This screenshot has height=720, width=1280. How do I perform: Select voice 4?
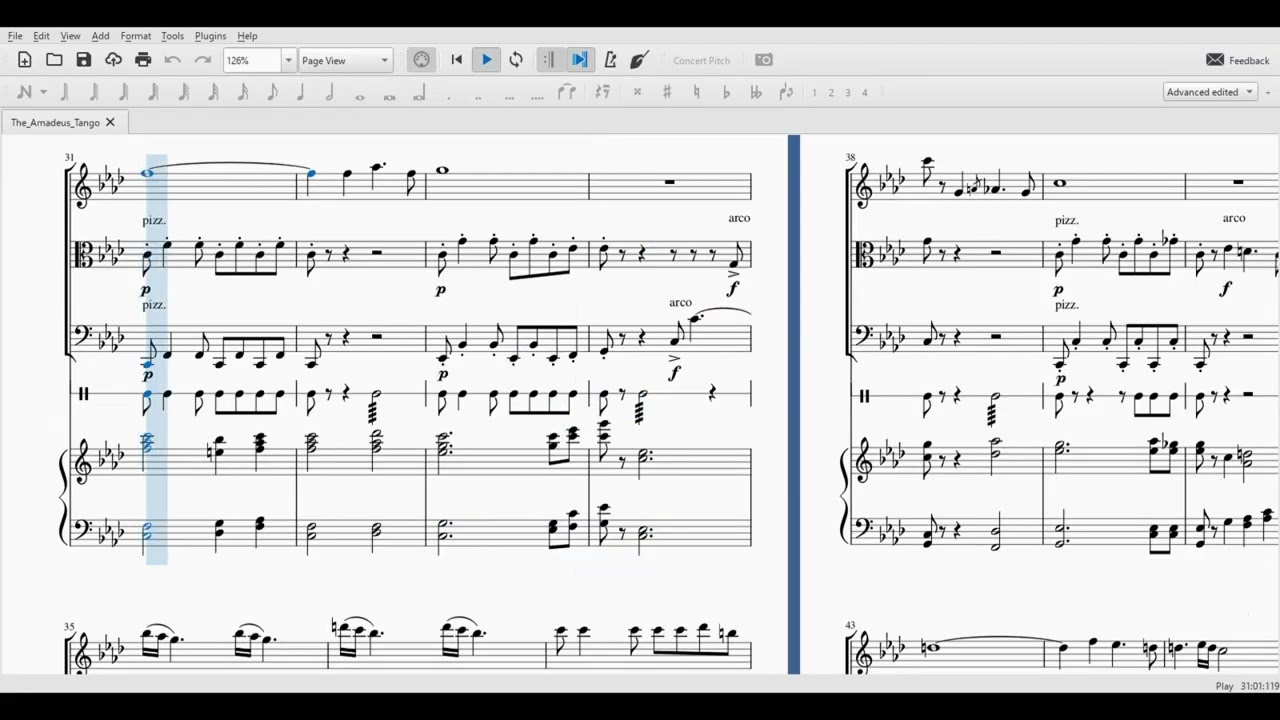point(865,92)
